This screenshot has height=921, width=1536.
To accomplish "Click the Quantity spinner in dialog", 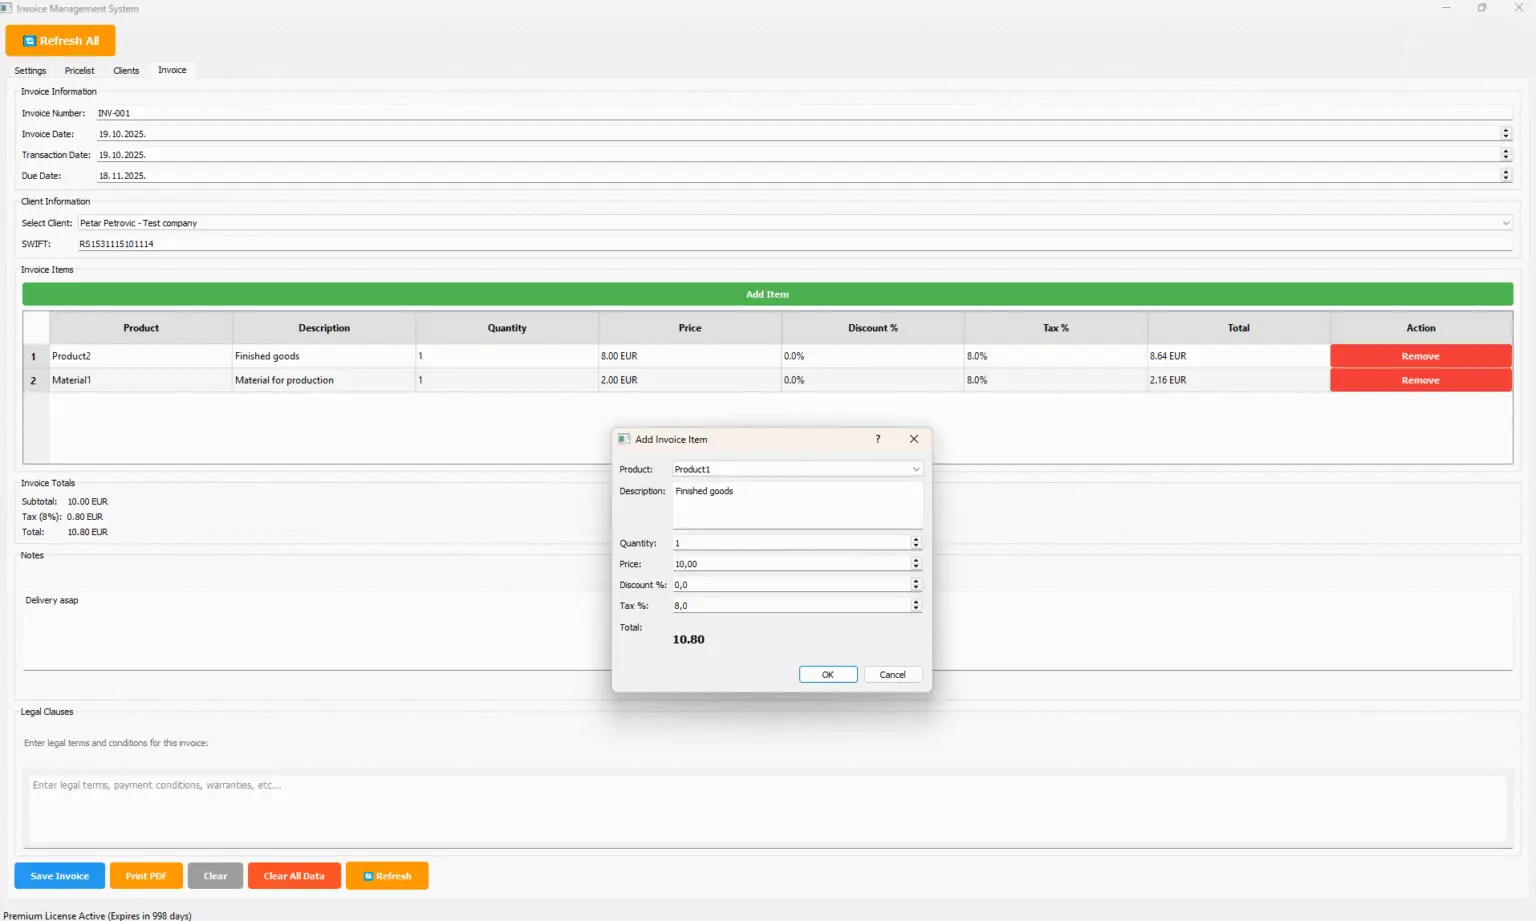I will coord(915,543).
